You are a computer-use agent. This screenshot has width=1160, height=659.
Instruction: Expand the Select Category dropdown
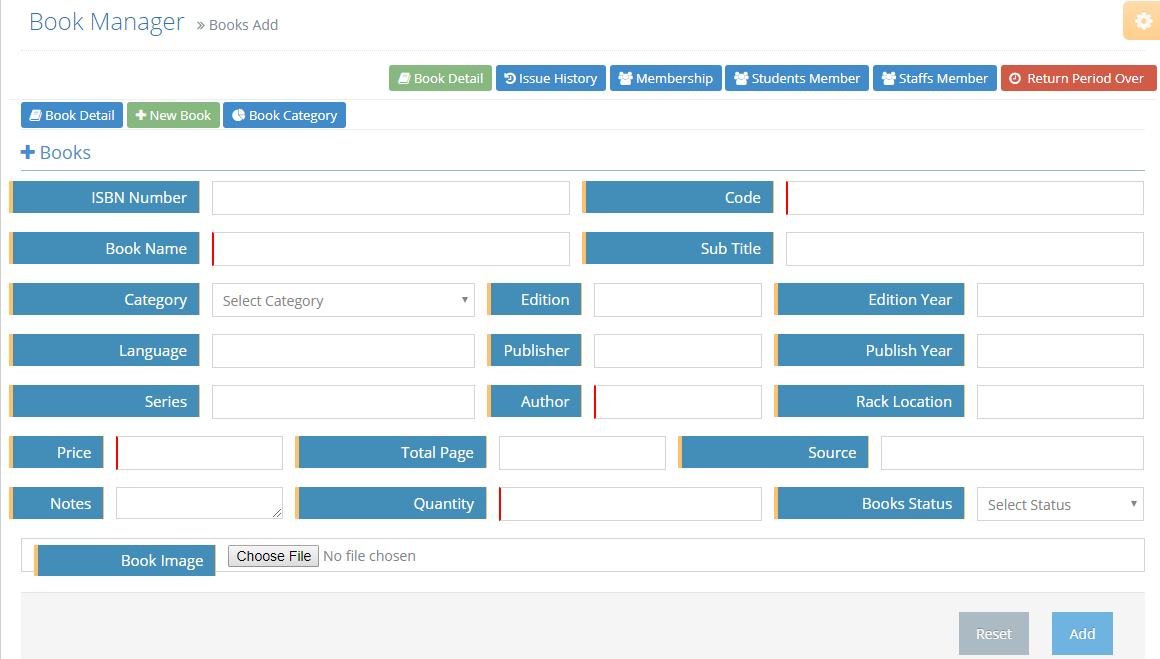343,300
